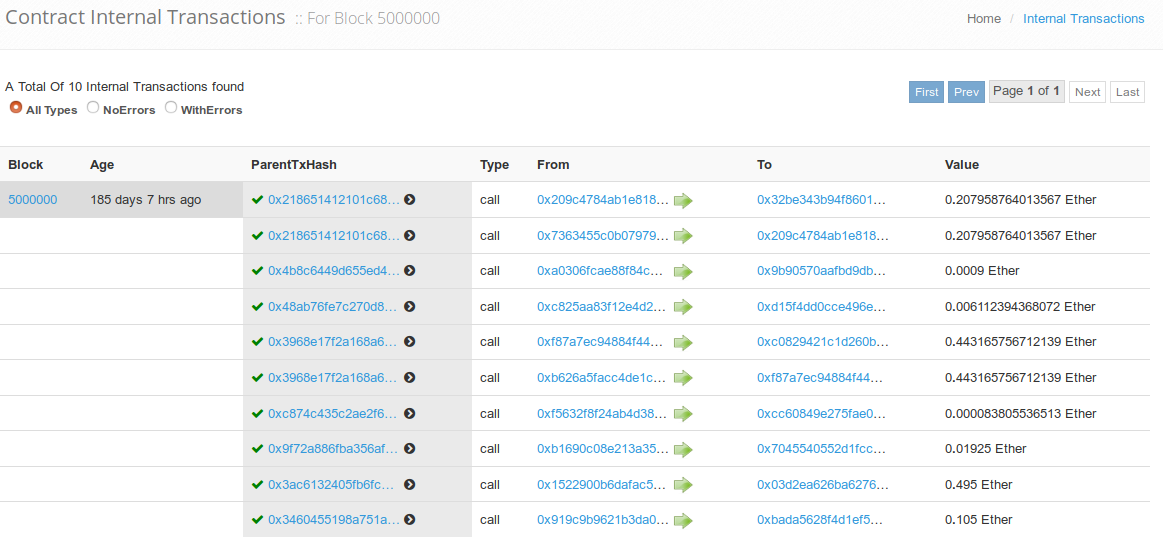Click the circle arrow icon beside 0x48ab76fe7c270d8 hash

point(410,307)
